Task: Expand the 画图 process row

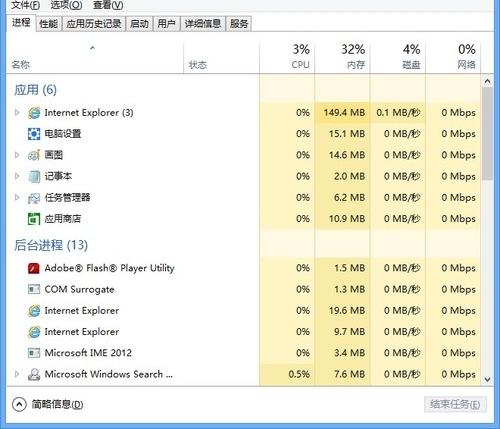Action: [x=17, y=155]
